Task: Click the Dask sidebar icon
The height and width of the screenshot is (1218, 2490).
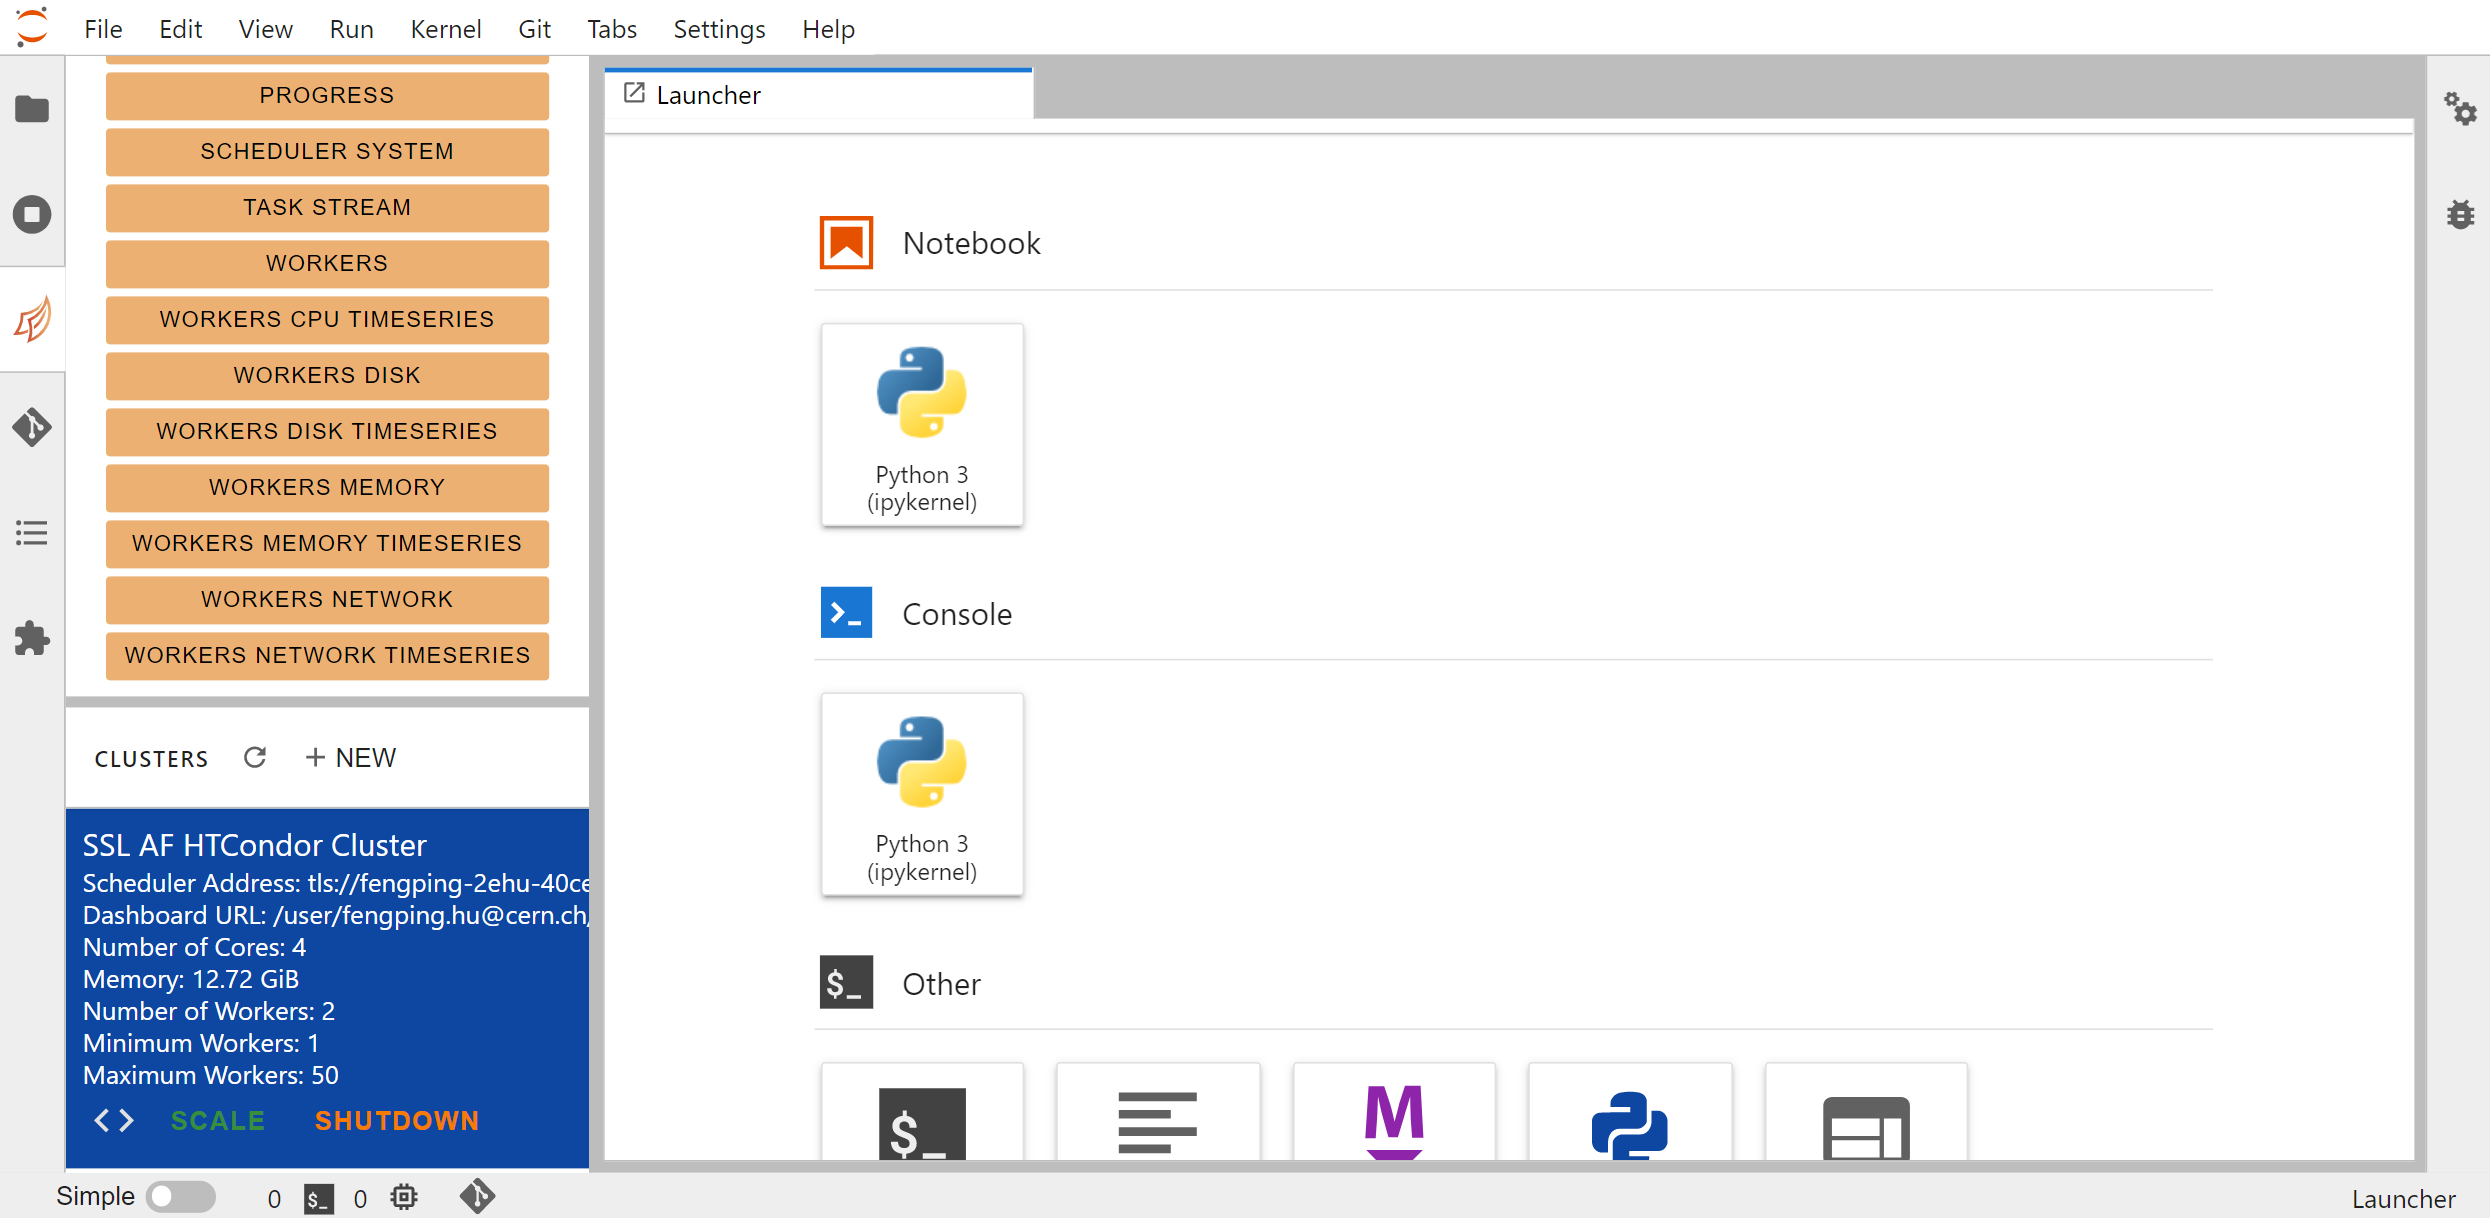Action: point(32,320)
